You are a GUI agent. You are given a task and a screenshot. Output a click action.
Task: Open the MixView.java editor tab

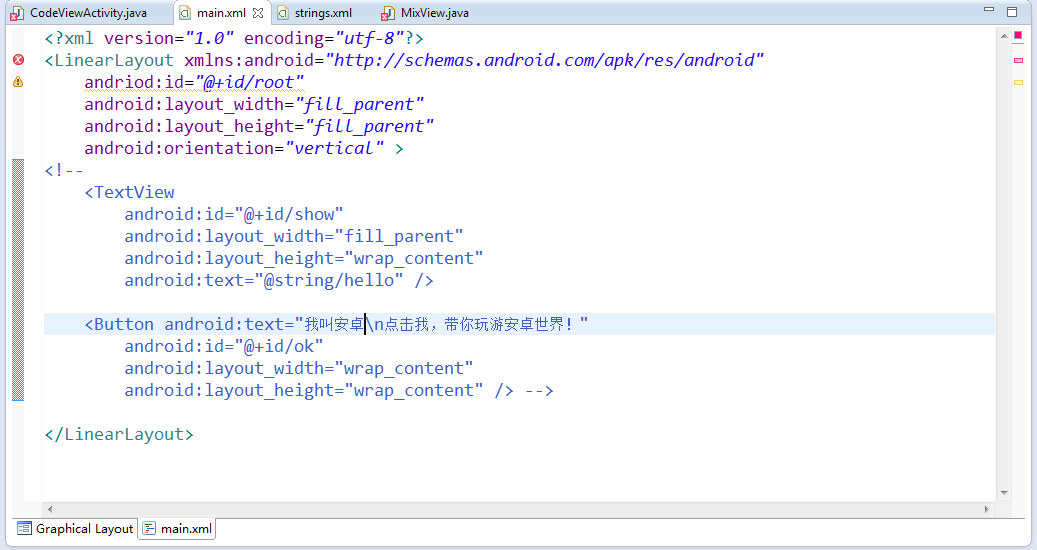[x=433, y=13]
